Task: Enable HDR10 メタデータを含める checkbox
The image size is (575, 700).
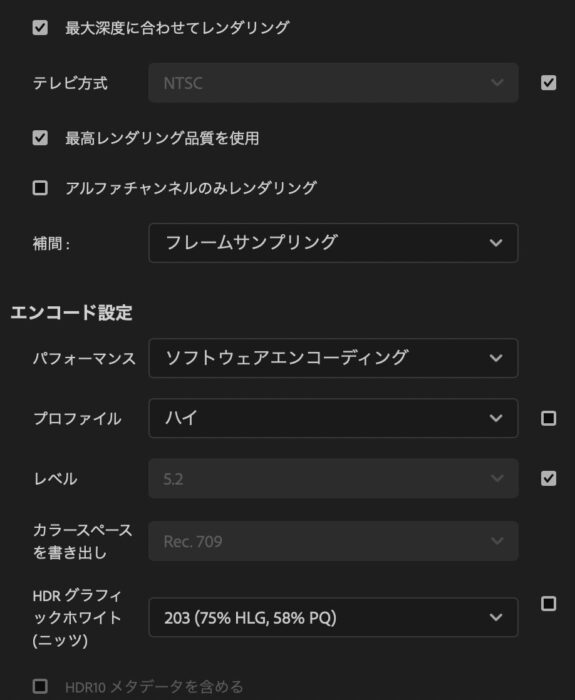Action: (x=40, y=686)
